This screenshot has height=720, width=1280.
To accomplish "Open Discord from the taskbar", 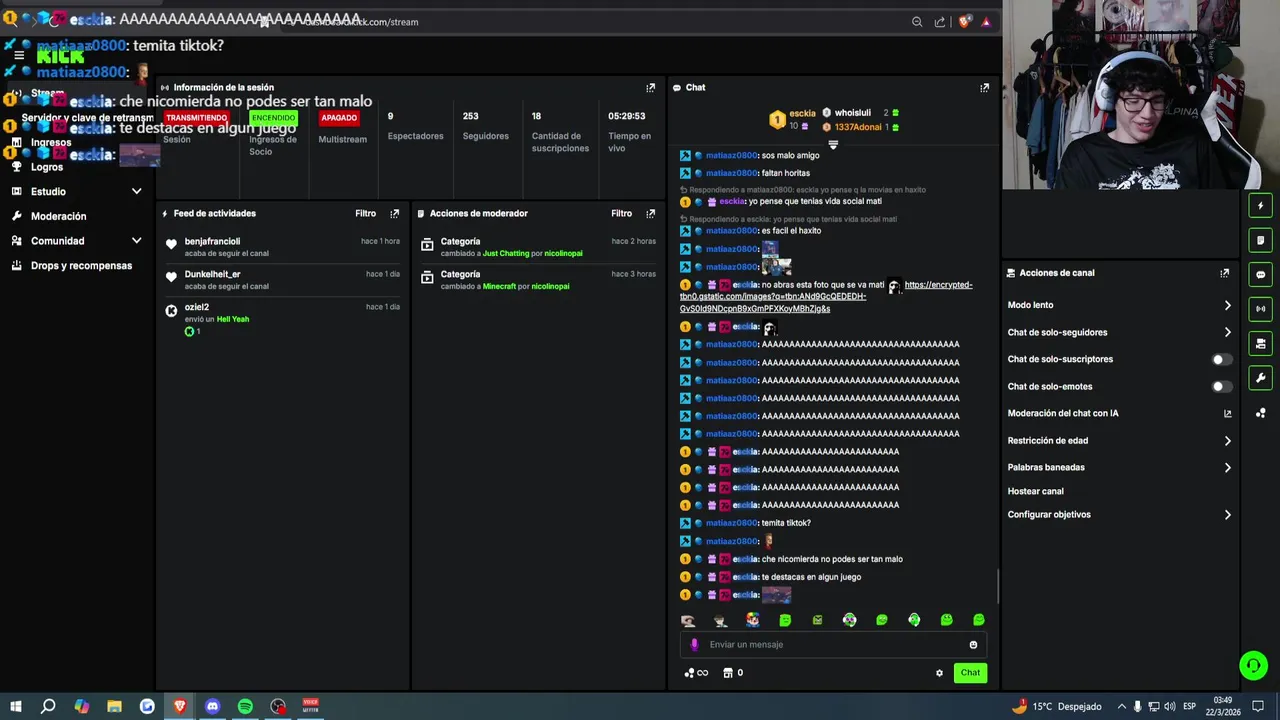I will [x=212, y=707].
